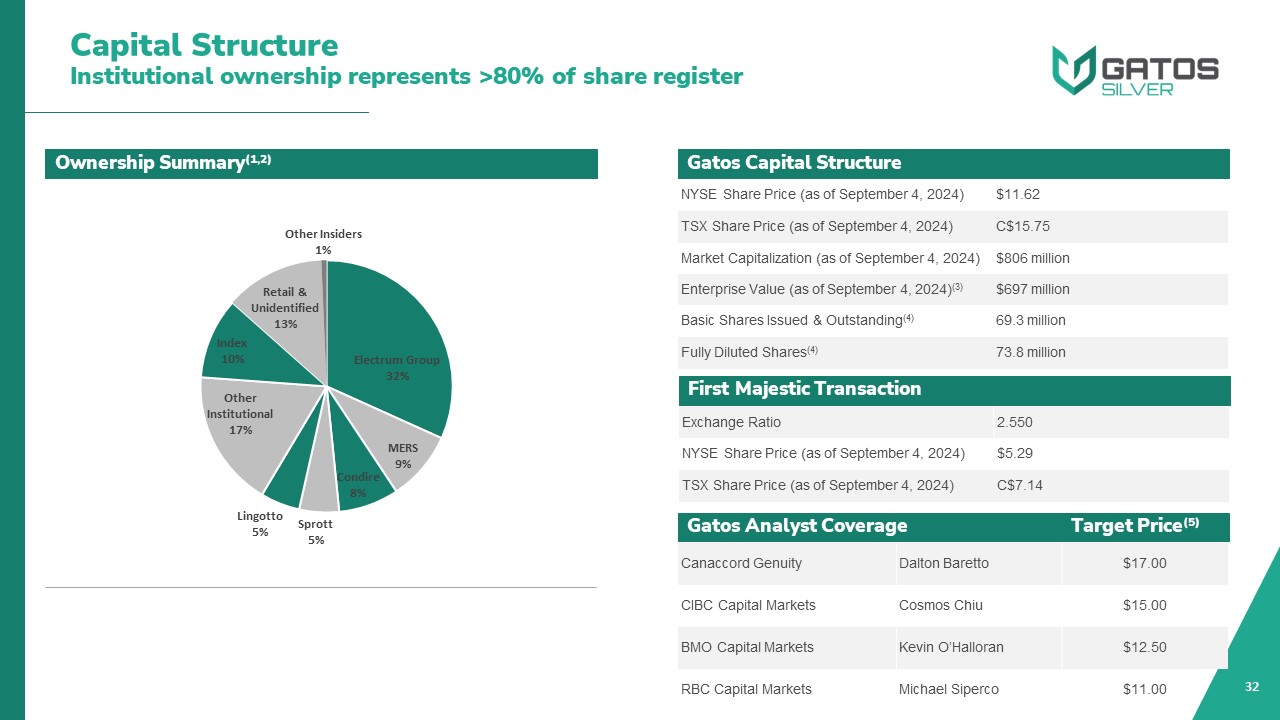Click the Gatos Silver logo
Viewport: 1280px width, 720px height.
click(x=1134, y=70)
